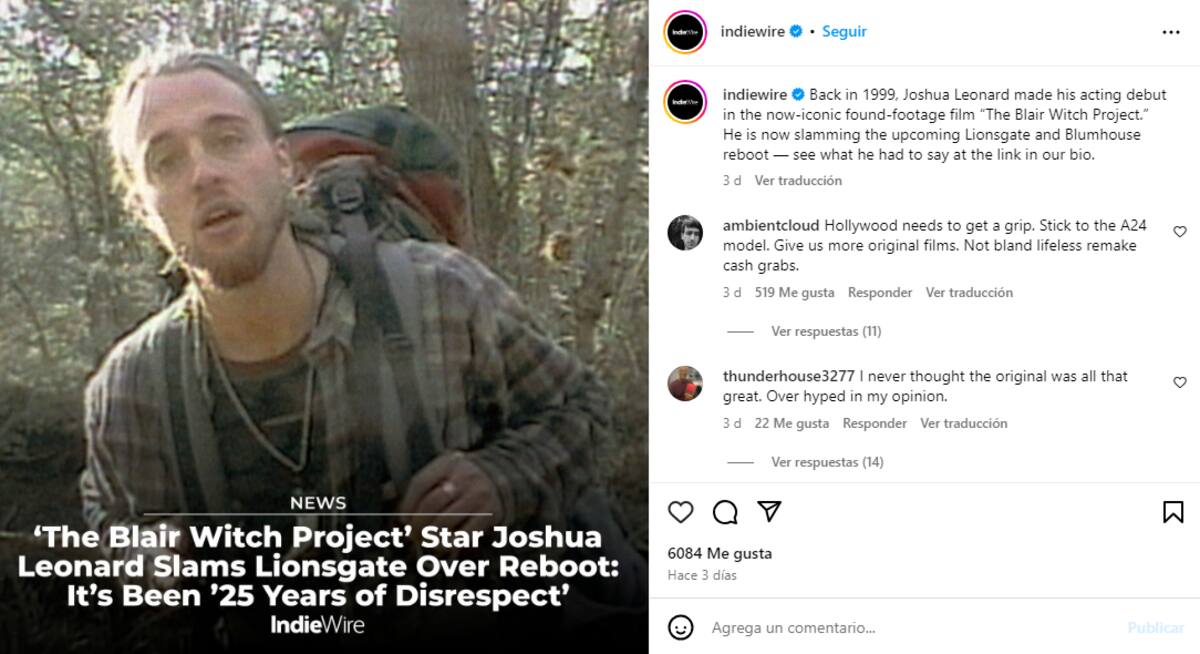Open ambientcloud's avatar
This screenshot has width=1200, height=654.
(x=685, y=232)
